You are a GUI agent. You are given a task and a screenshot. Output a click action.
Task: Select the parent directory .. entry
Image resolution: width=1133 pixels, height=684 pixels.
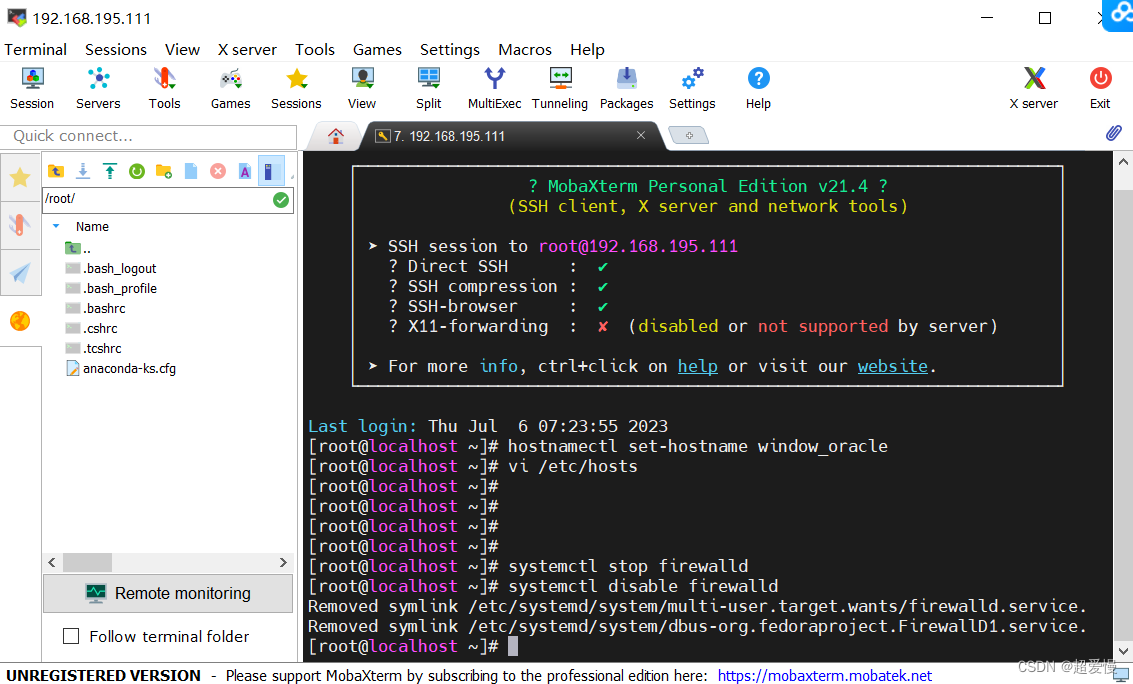tap(78, 248)
